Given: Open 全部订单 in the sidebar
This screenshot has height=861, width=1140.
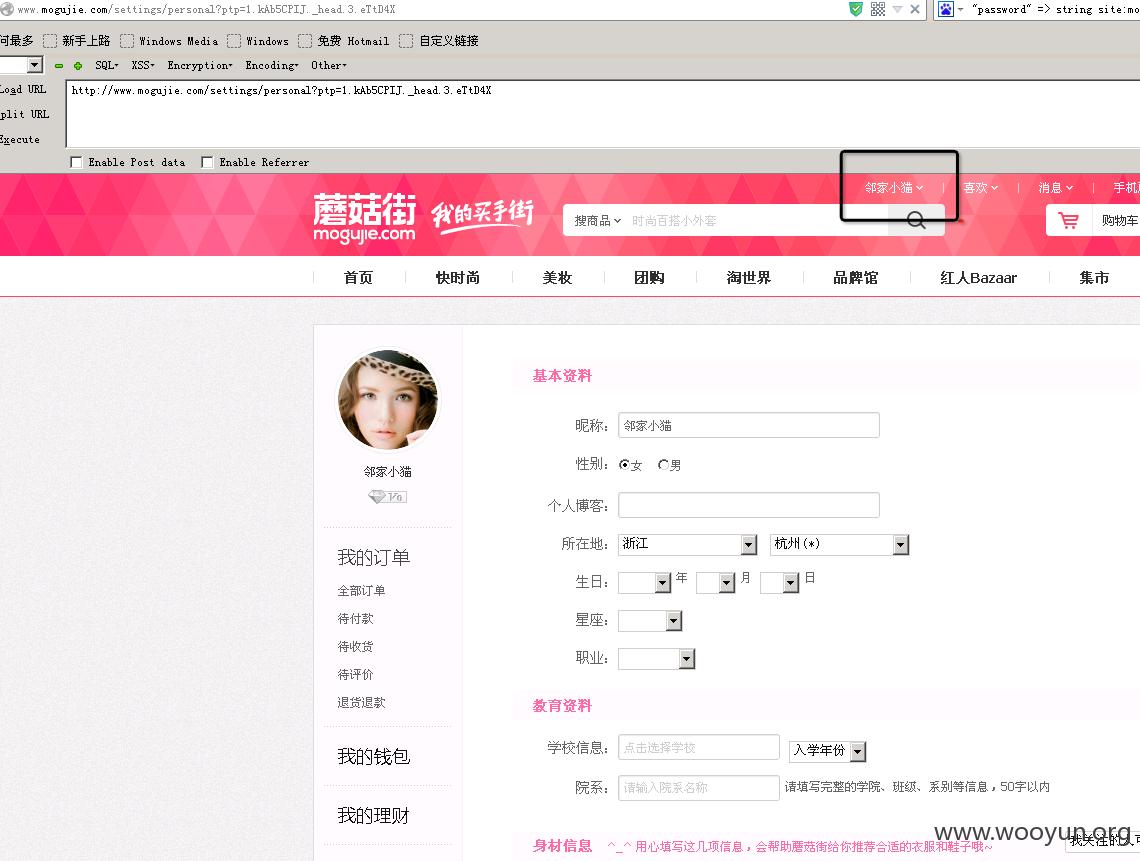Looking at the screenshot, I should pyautogui.click(x=361, y=590).
